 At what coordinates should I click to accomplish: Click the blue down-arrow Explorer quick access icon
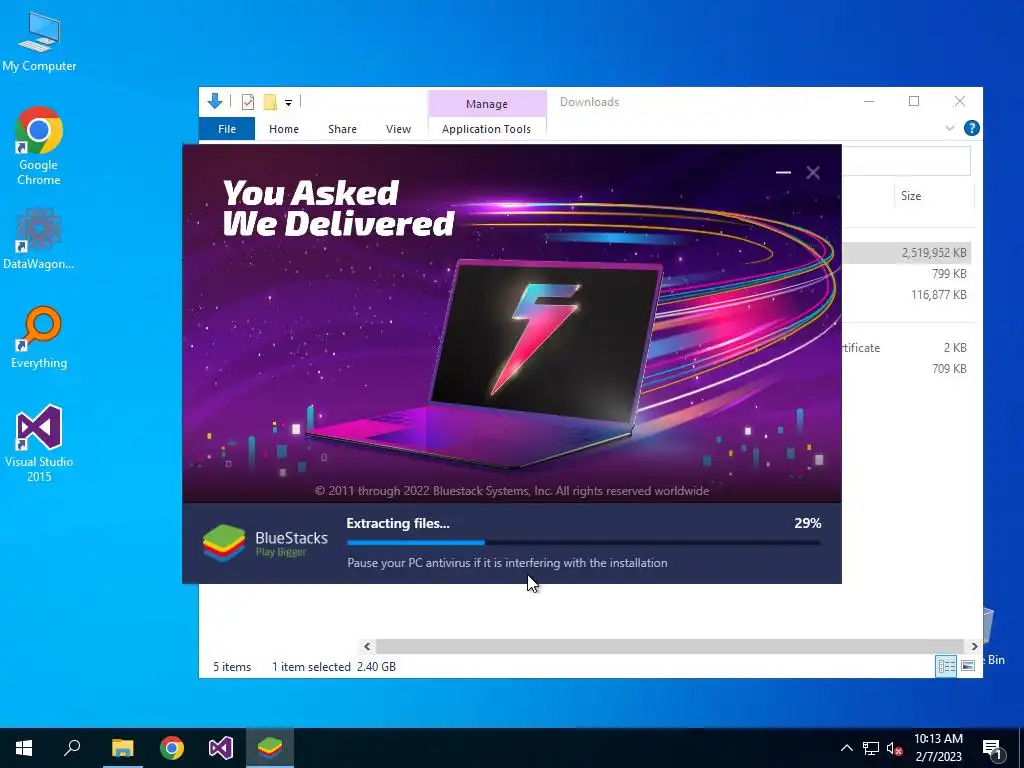click(x=215, y=101)
